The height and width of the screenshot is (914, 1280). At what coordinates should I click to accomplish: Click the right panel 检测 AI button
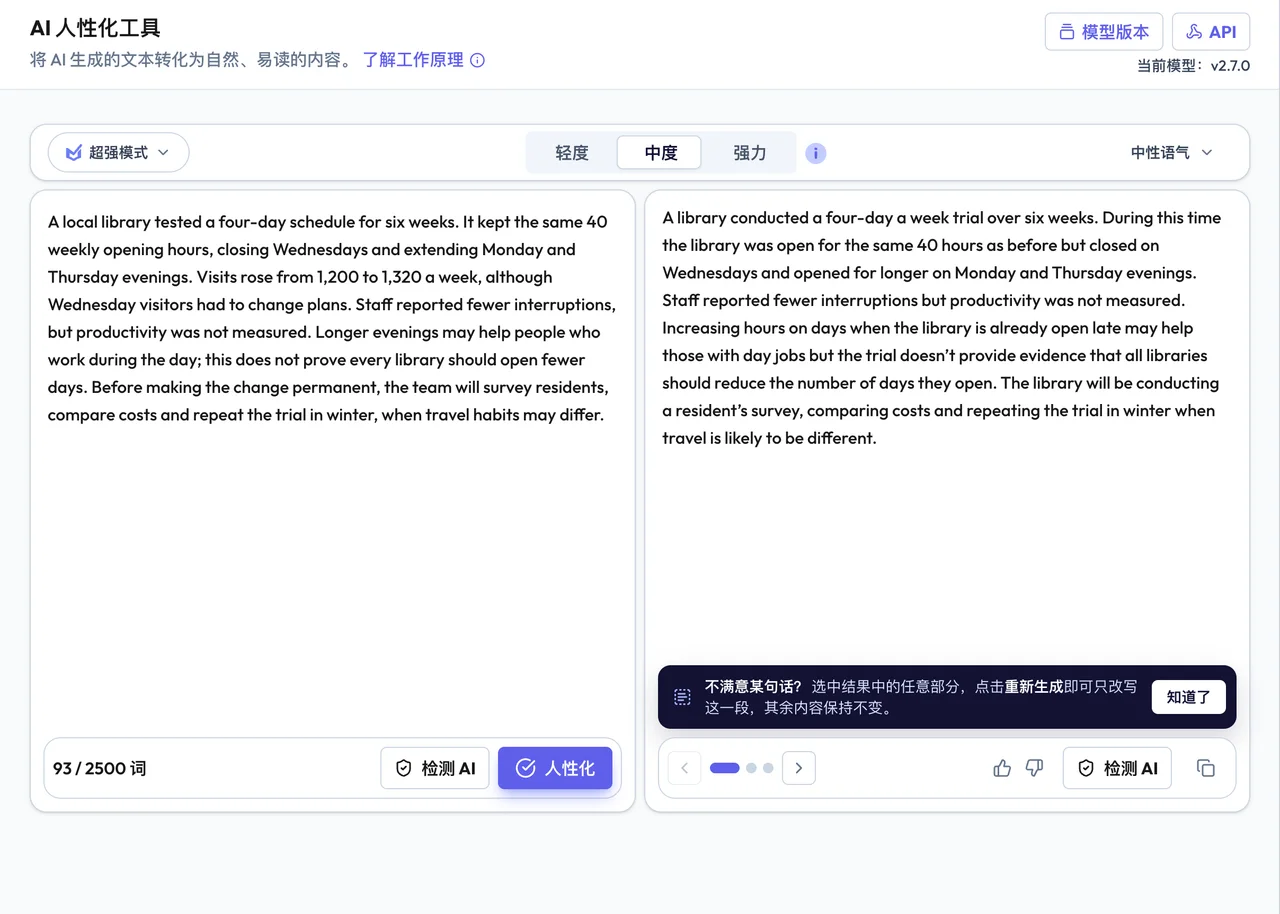click(x=1117, y=768)
